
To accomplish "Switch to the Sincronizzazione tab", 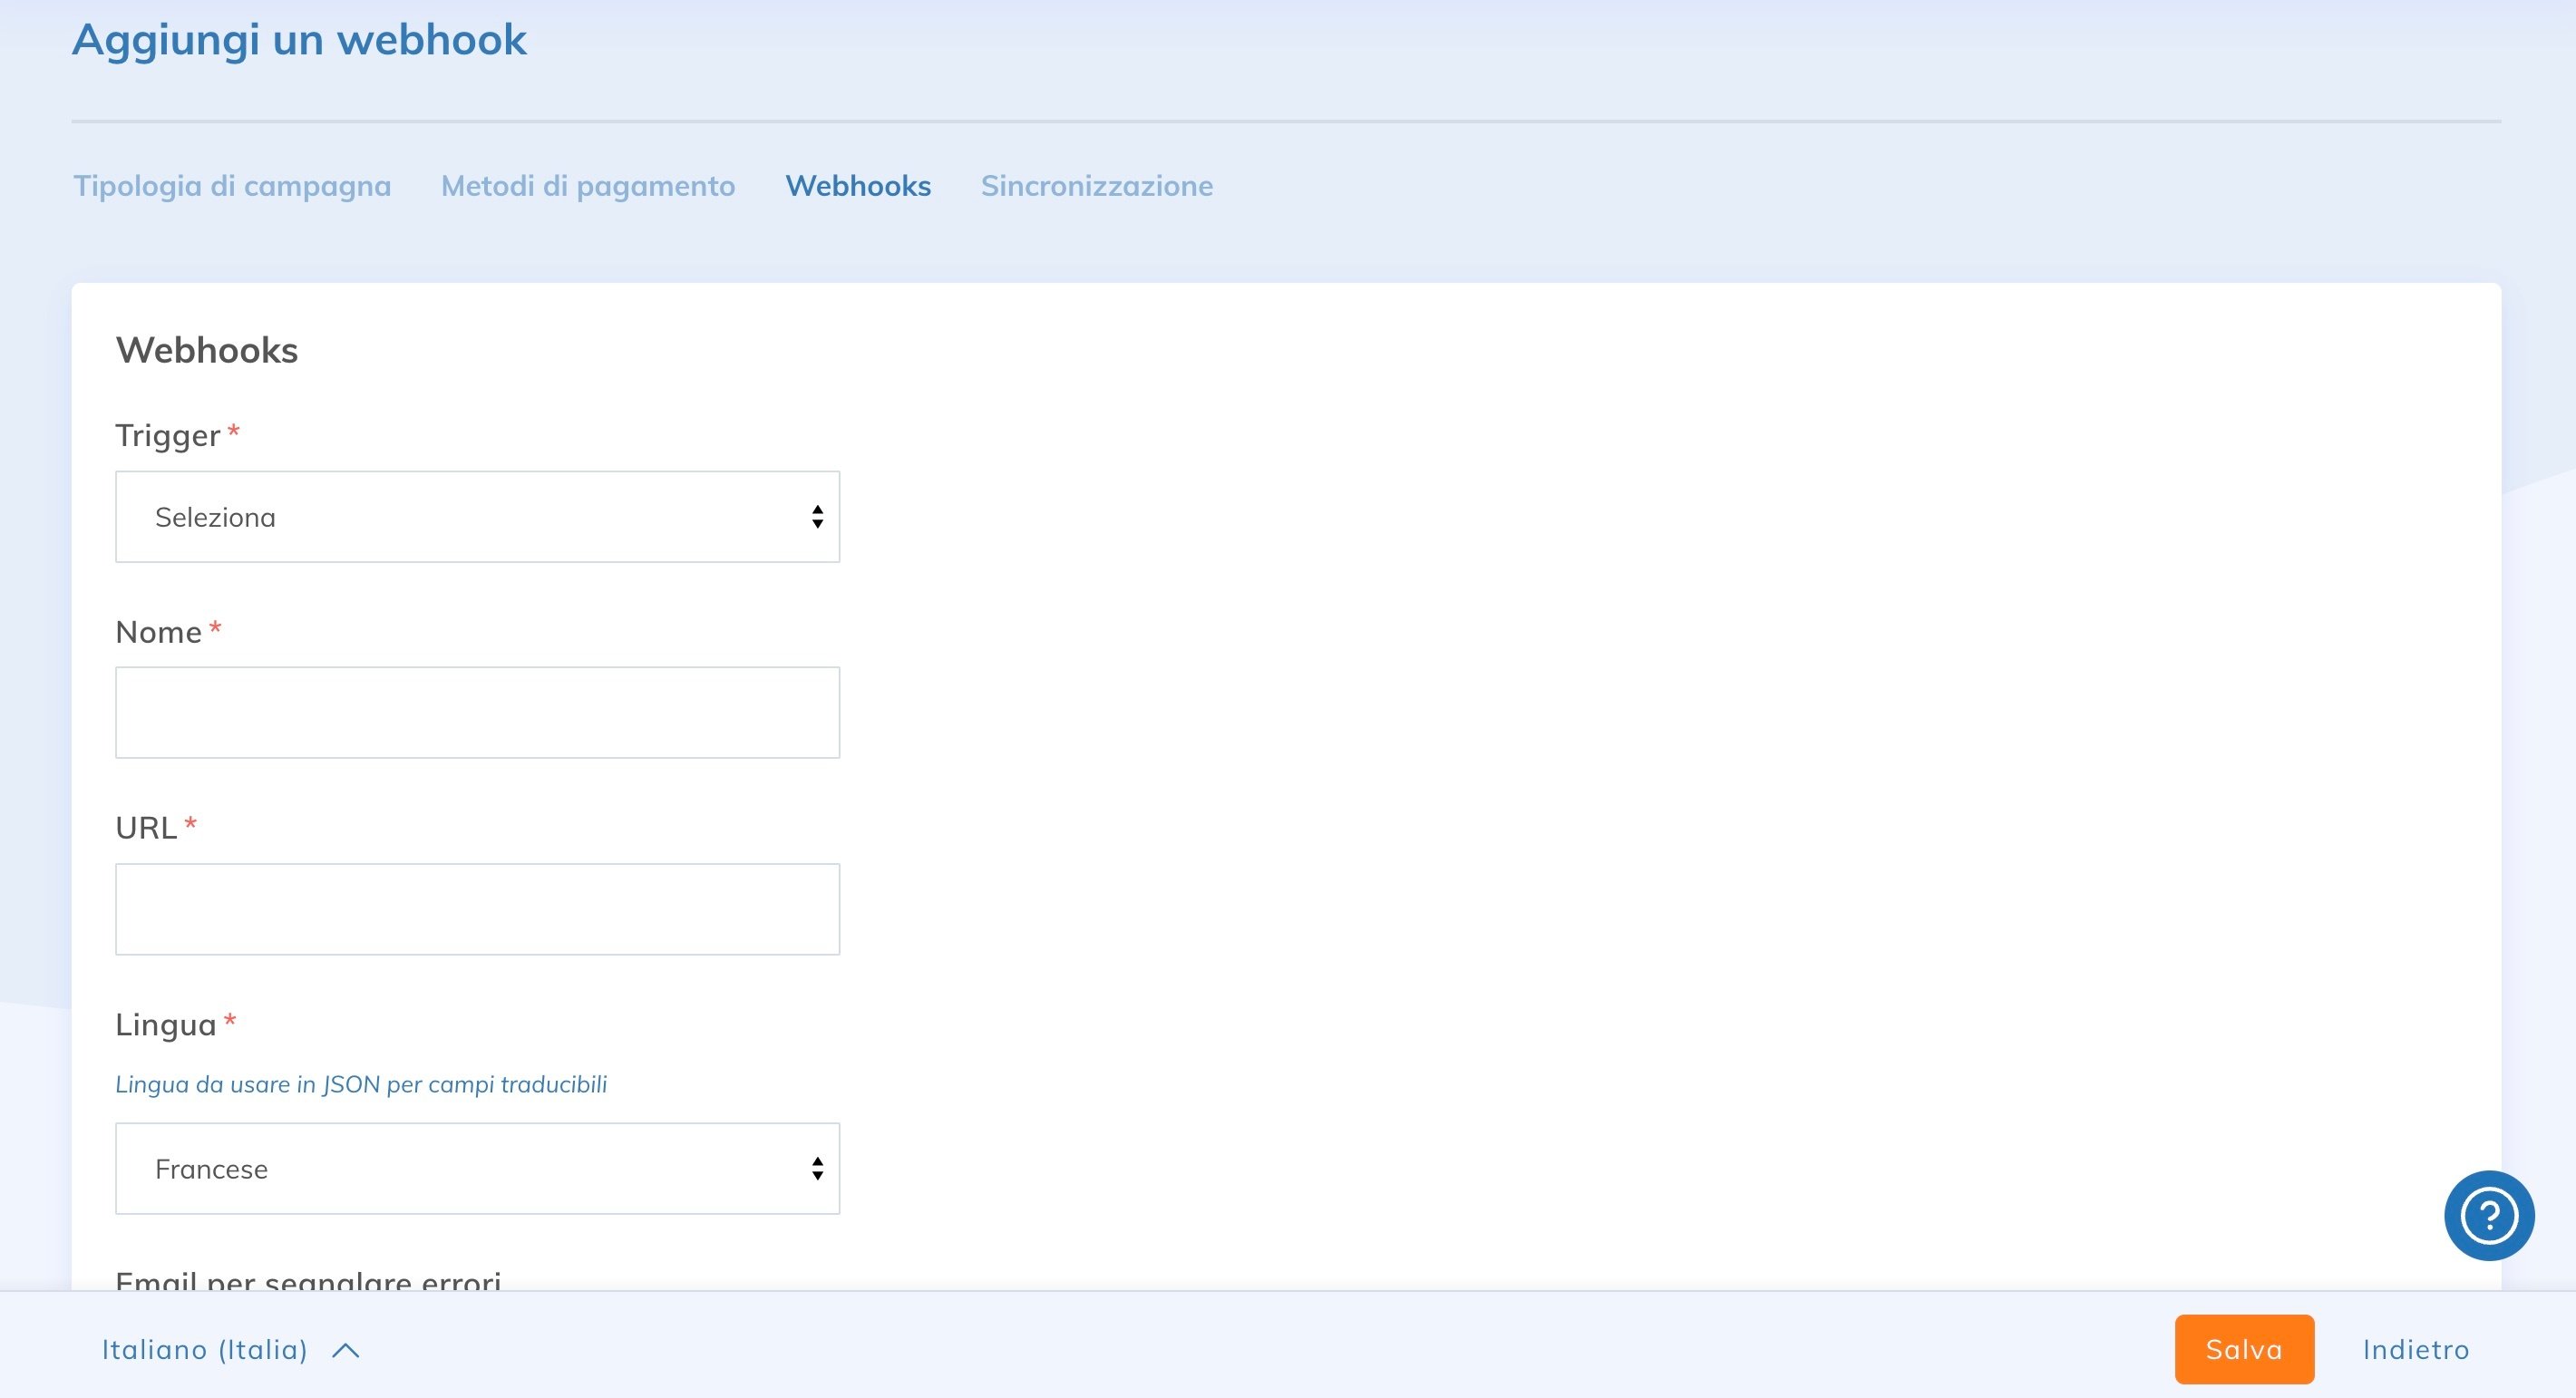I will coord(1096,186).
